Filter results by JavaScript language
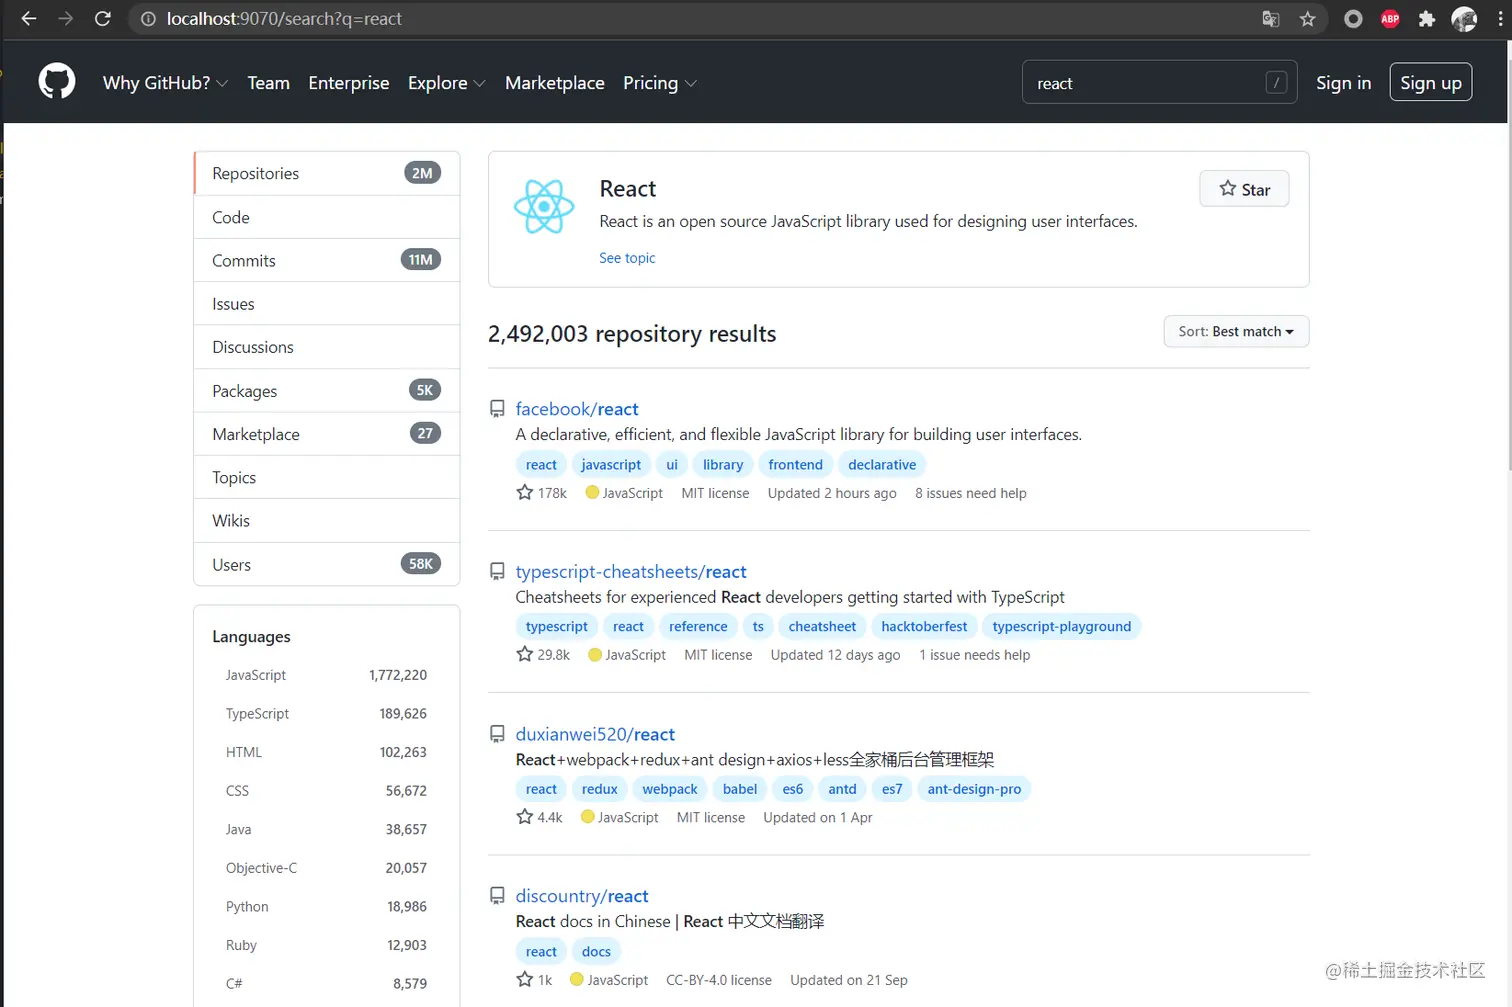Screen dimensions: 1512x1007 tap(326, 675)
